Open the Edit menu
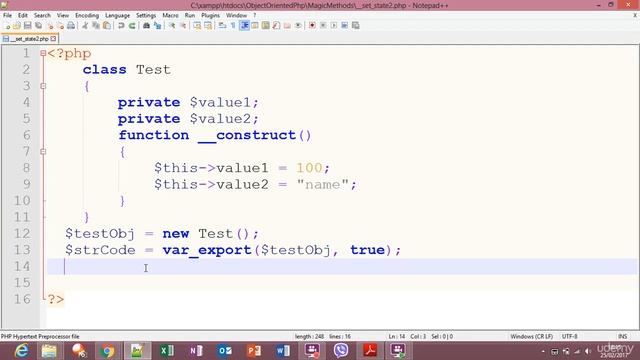 pos(23,16)
